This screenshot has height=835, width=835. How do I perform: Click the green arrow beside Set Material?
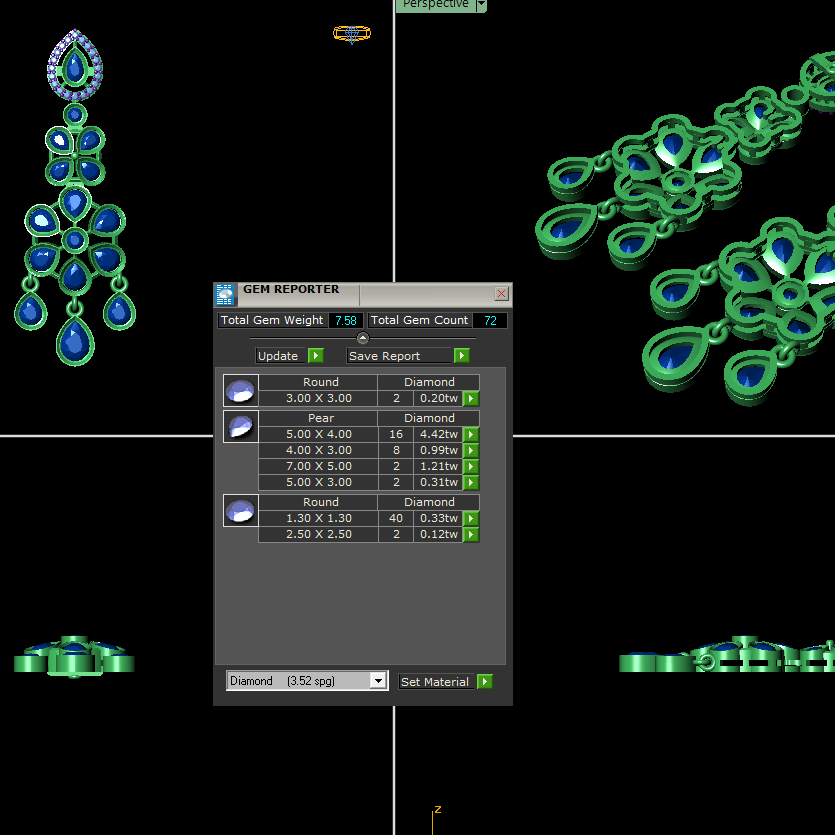[x=485, y=682]
